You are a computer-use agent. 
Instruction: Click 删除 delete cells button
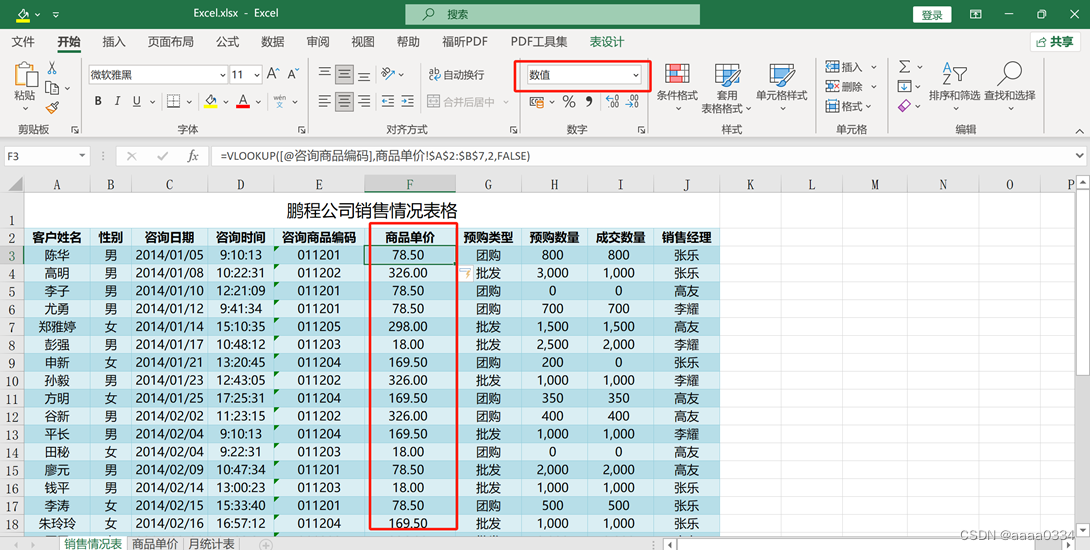point(851,86)
